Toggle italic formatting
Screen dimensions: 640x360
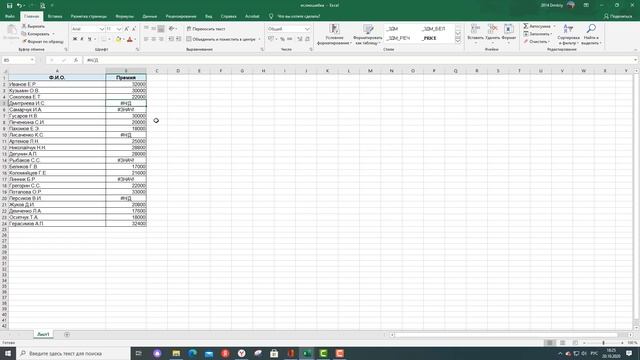(x=82, y=39)
